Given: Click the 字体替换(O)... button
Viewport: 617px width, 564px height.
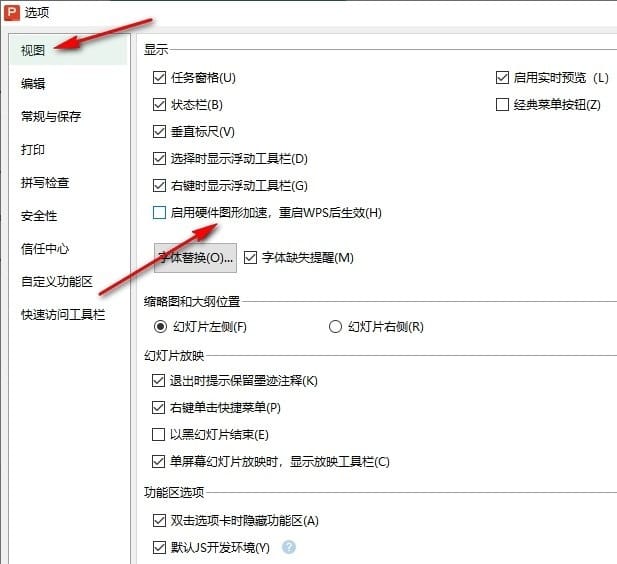Looking at the screenshot, I should point(196,258).
